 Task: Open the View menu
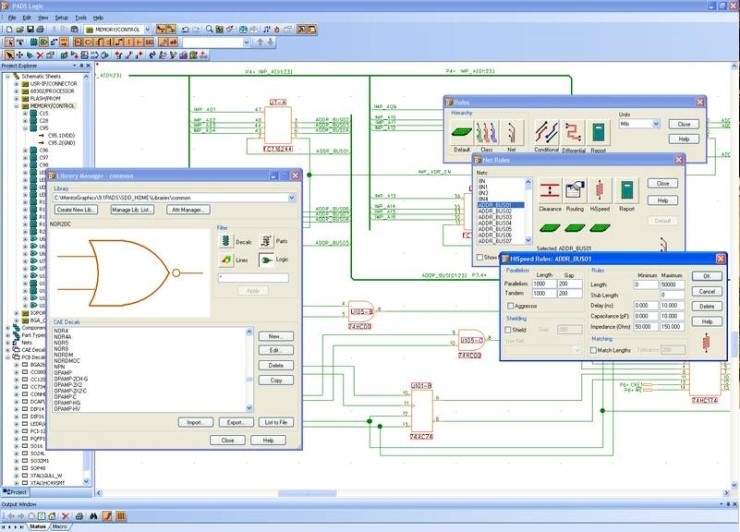[x=43, y=17]
